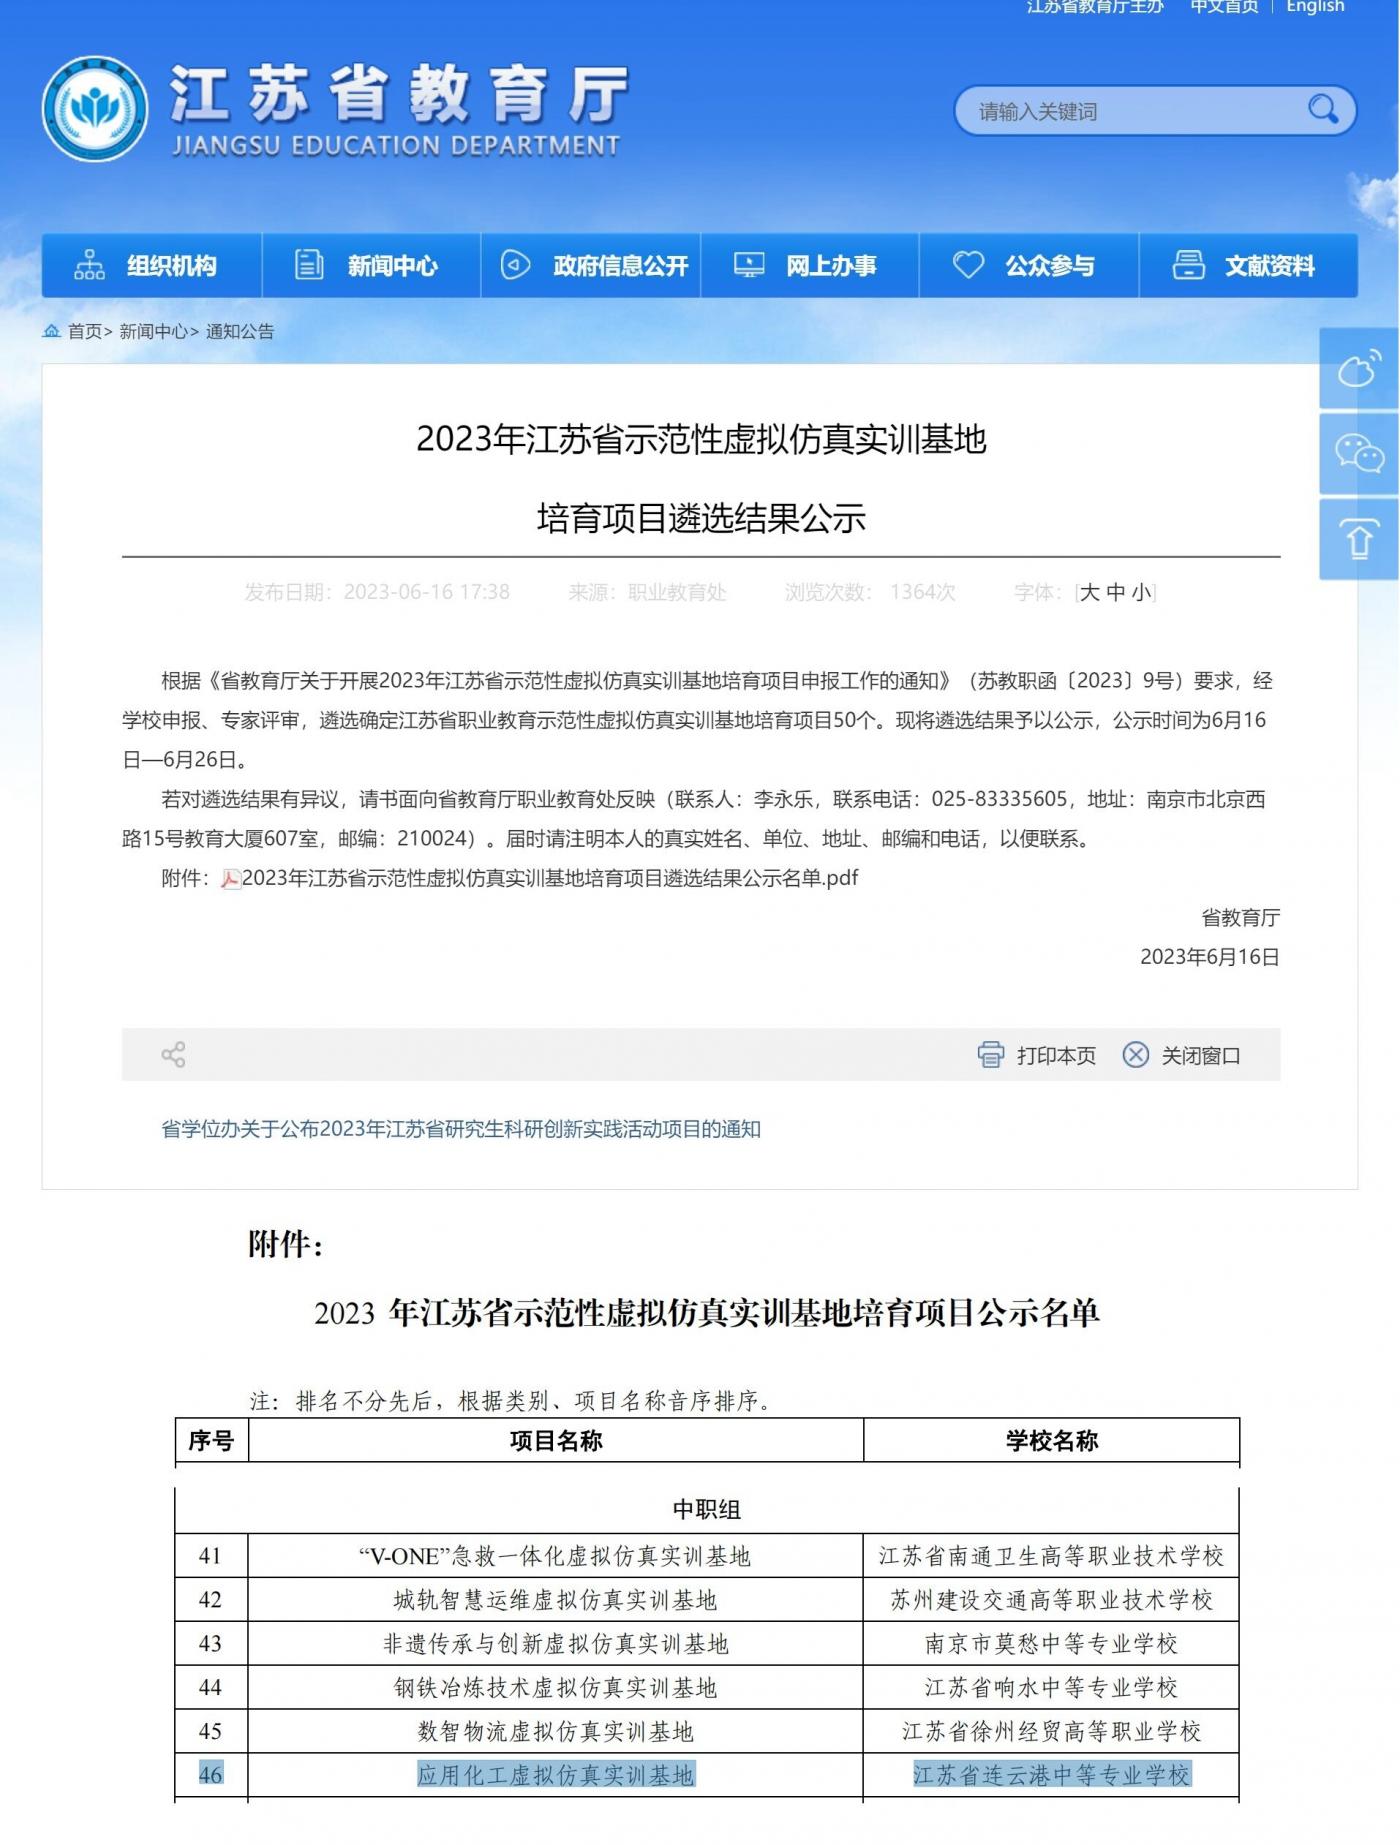Go to 首页 in breadcrumb
This screenshot has width=1400, height=1845.
click(84, 332)
